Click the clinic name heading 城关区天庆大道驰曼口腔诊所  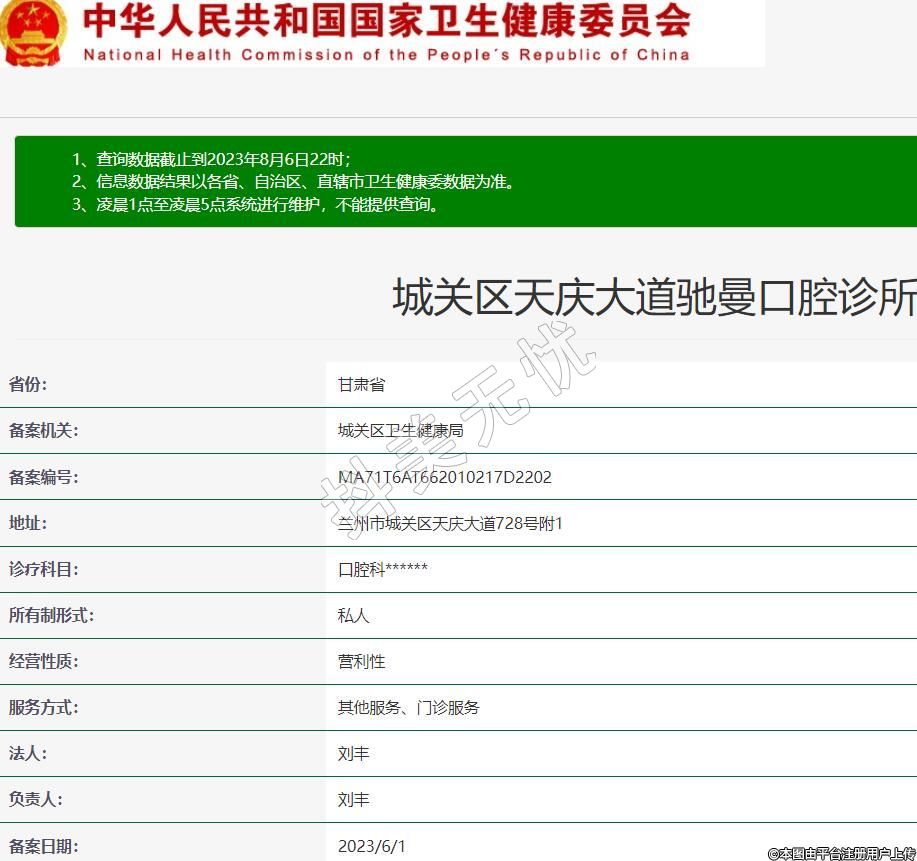pos(653,298)
